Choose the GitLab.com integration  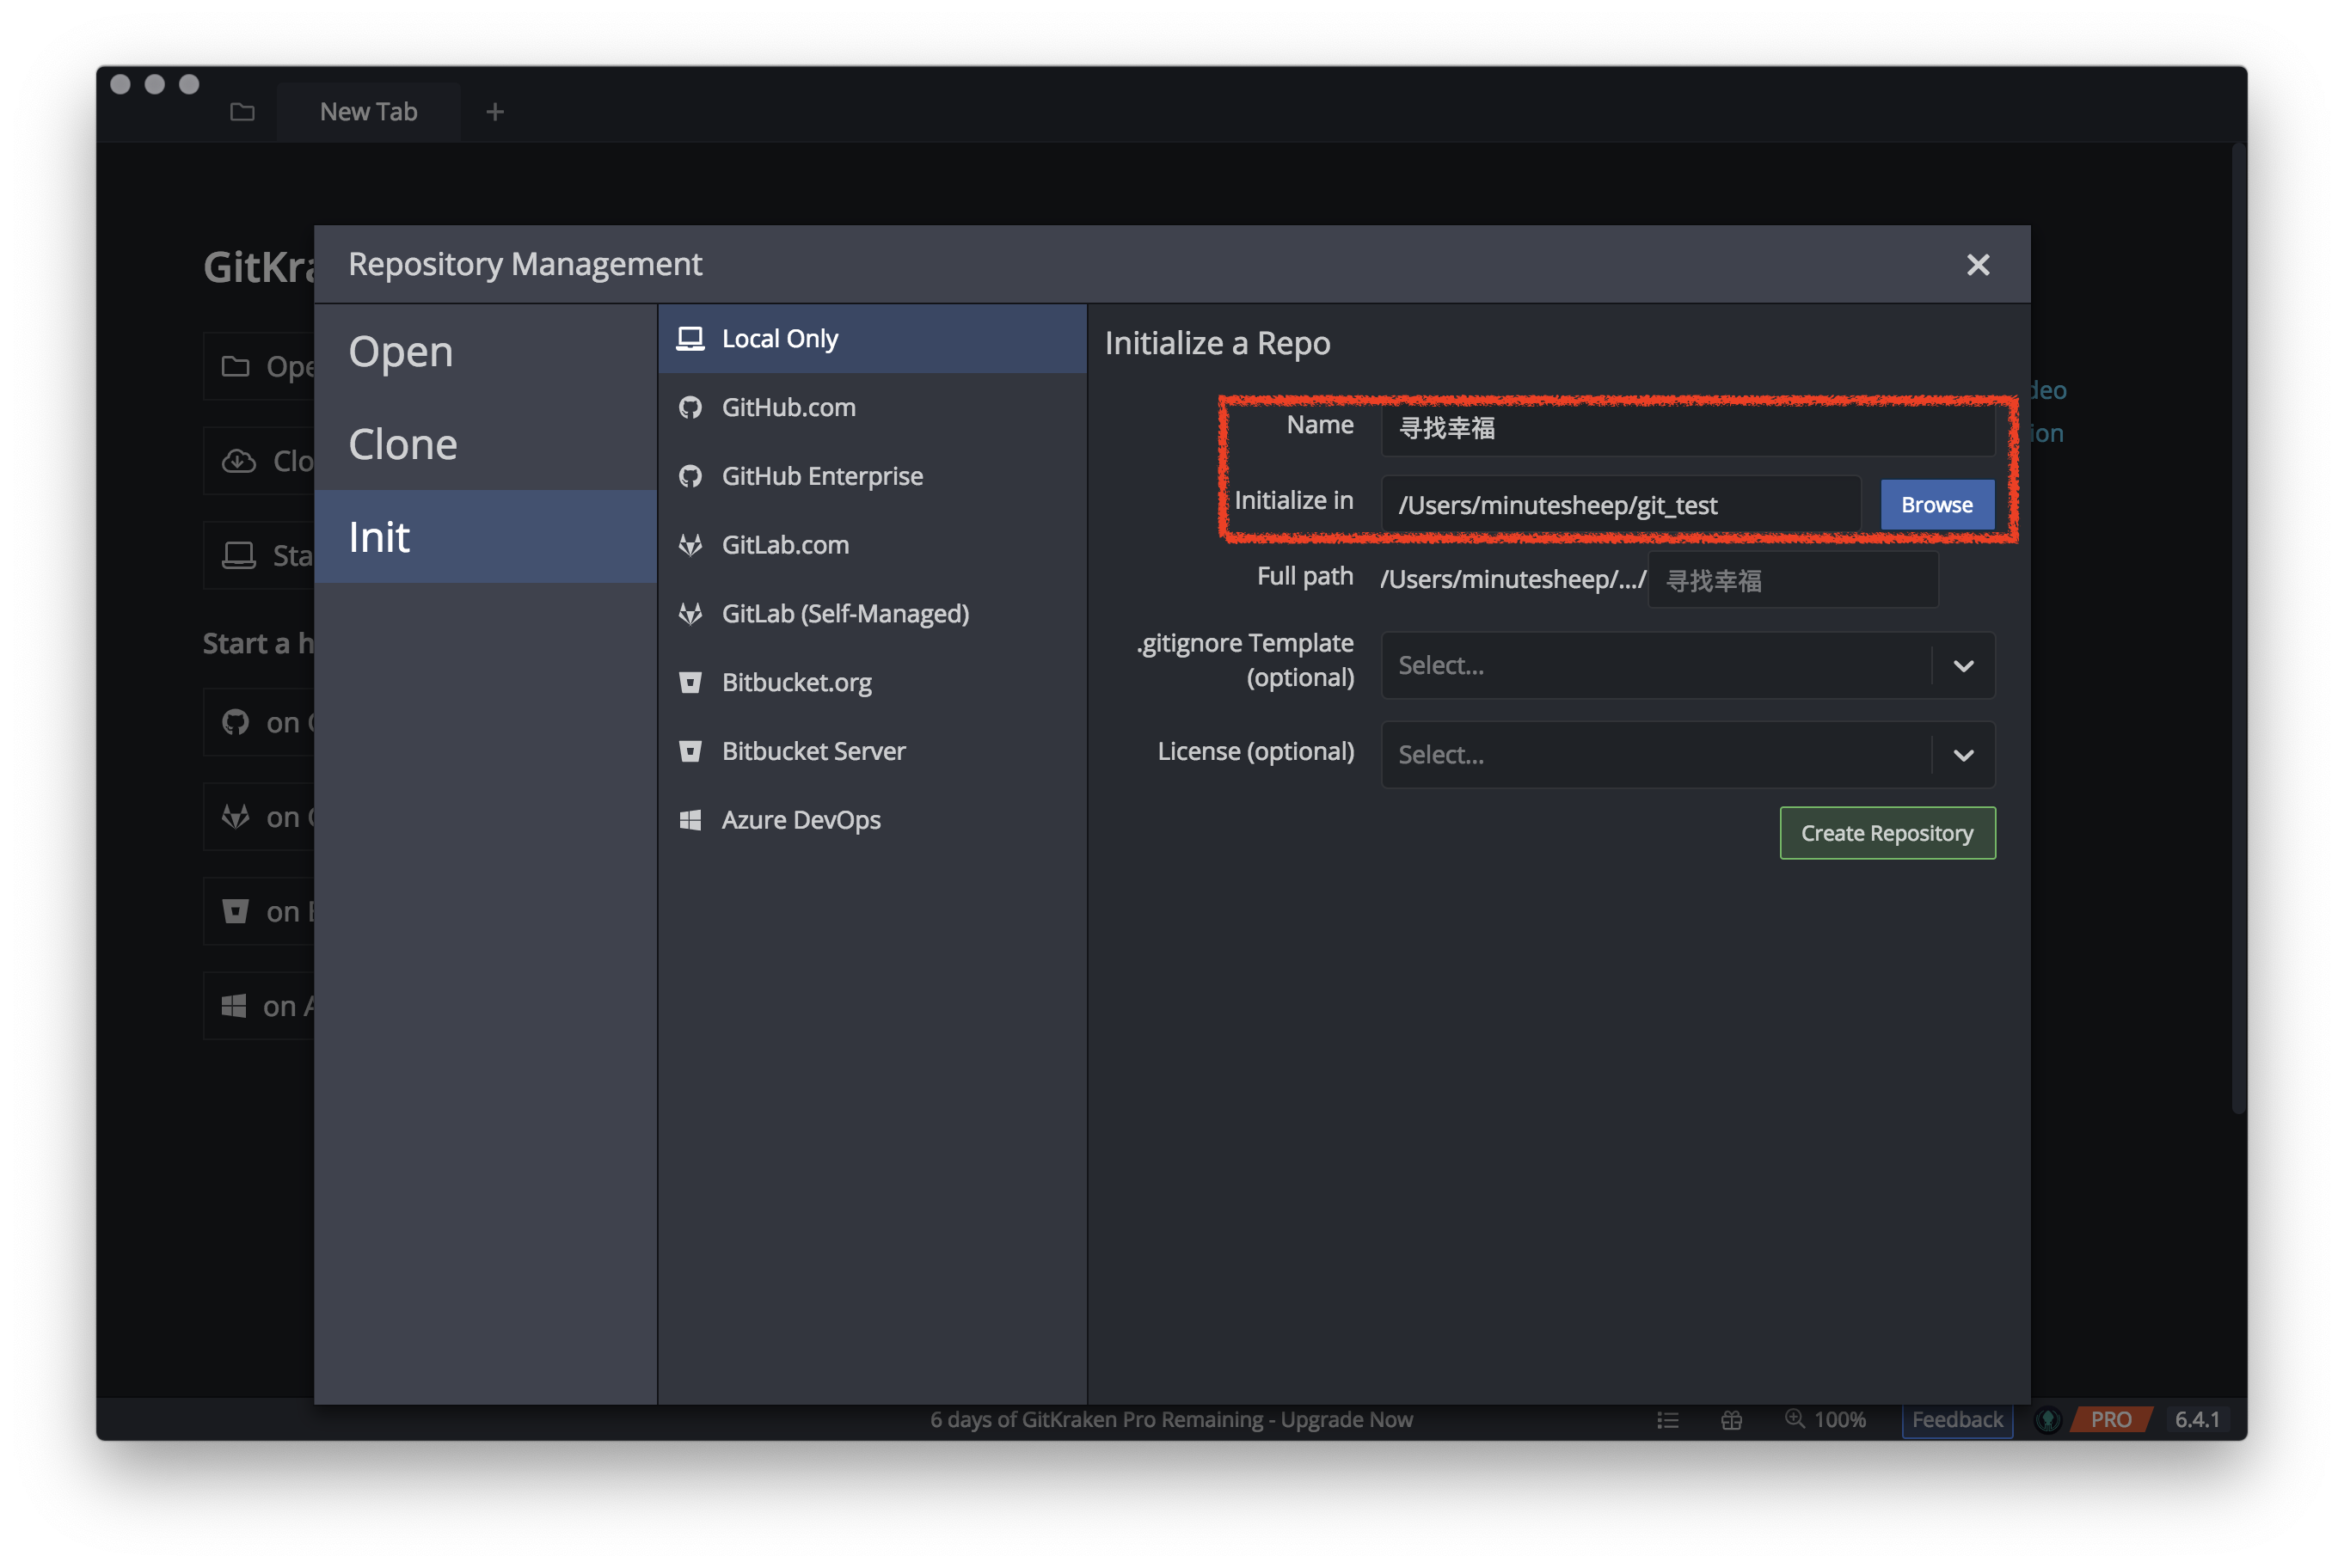pos(785,545)
